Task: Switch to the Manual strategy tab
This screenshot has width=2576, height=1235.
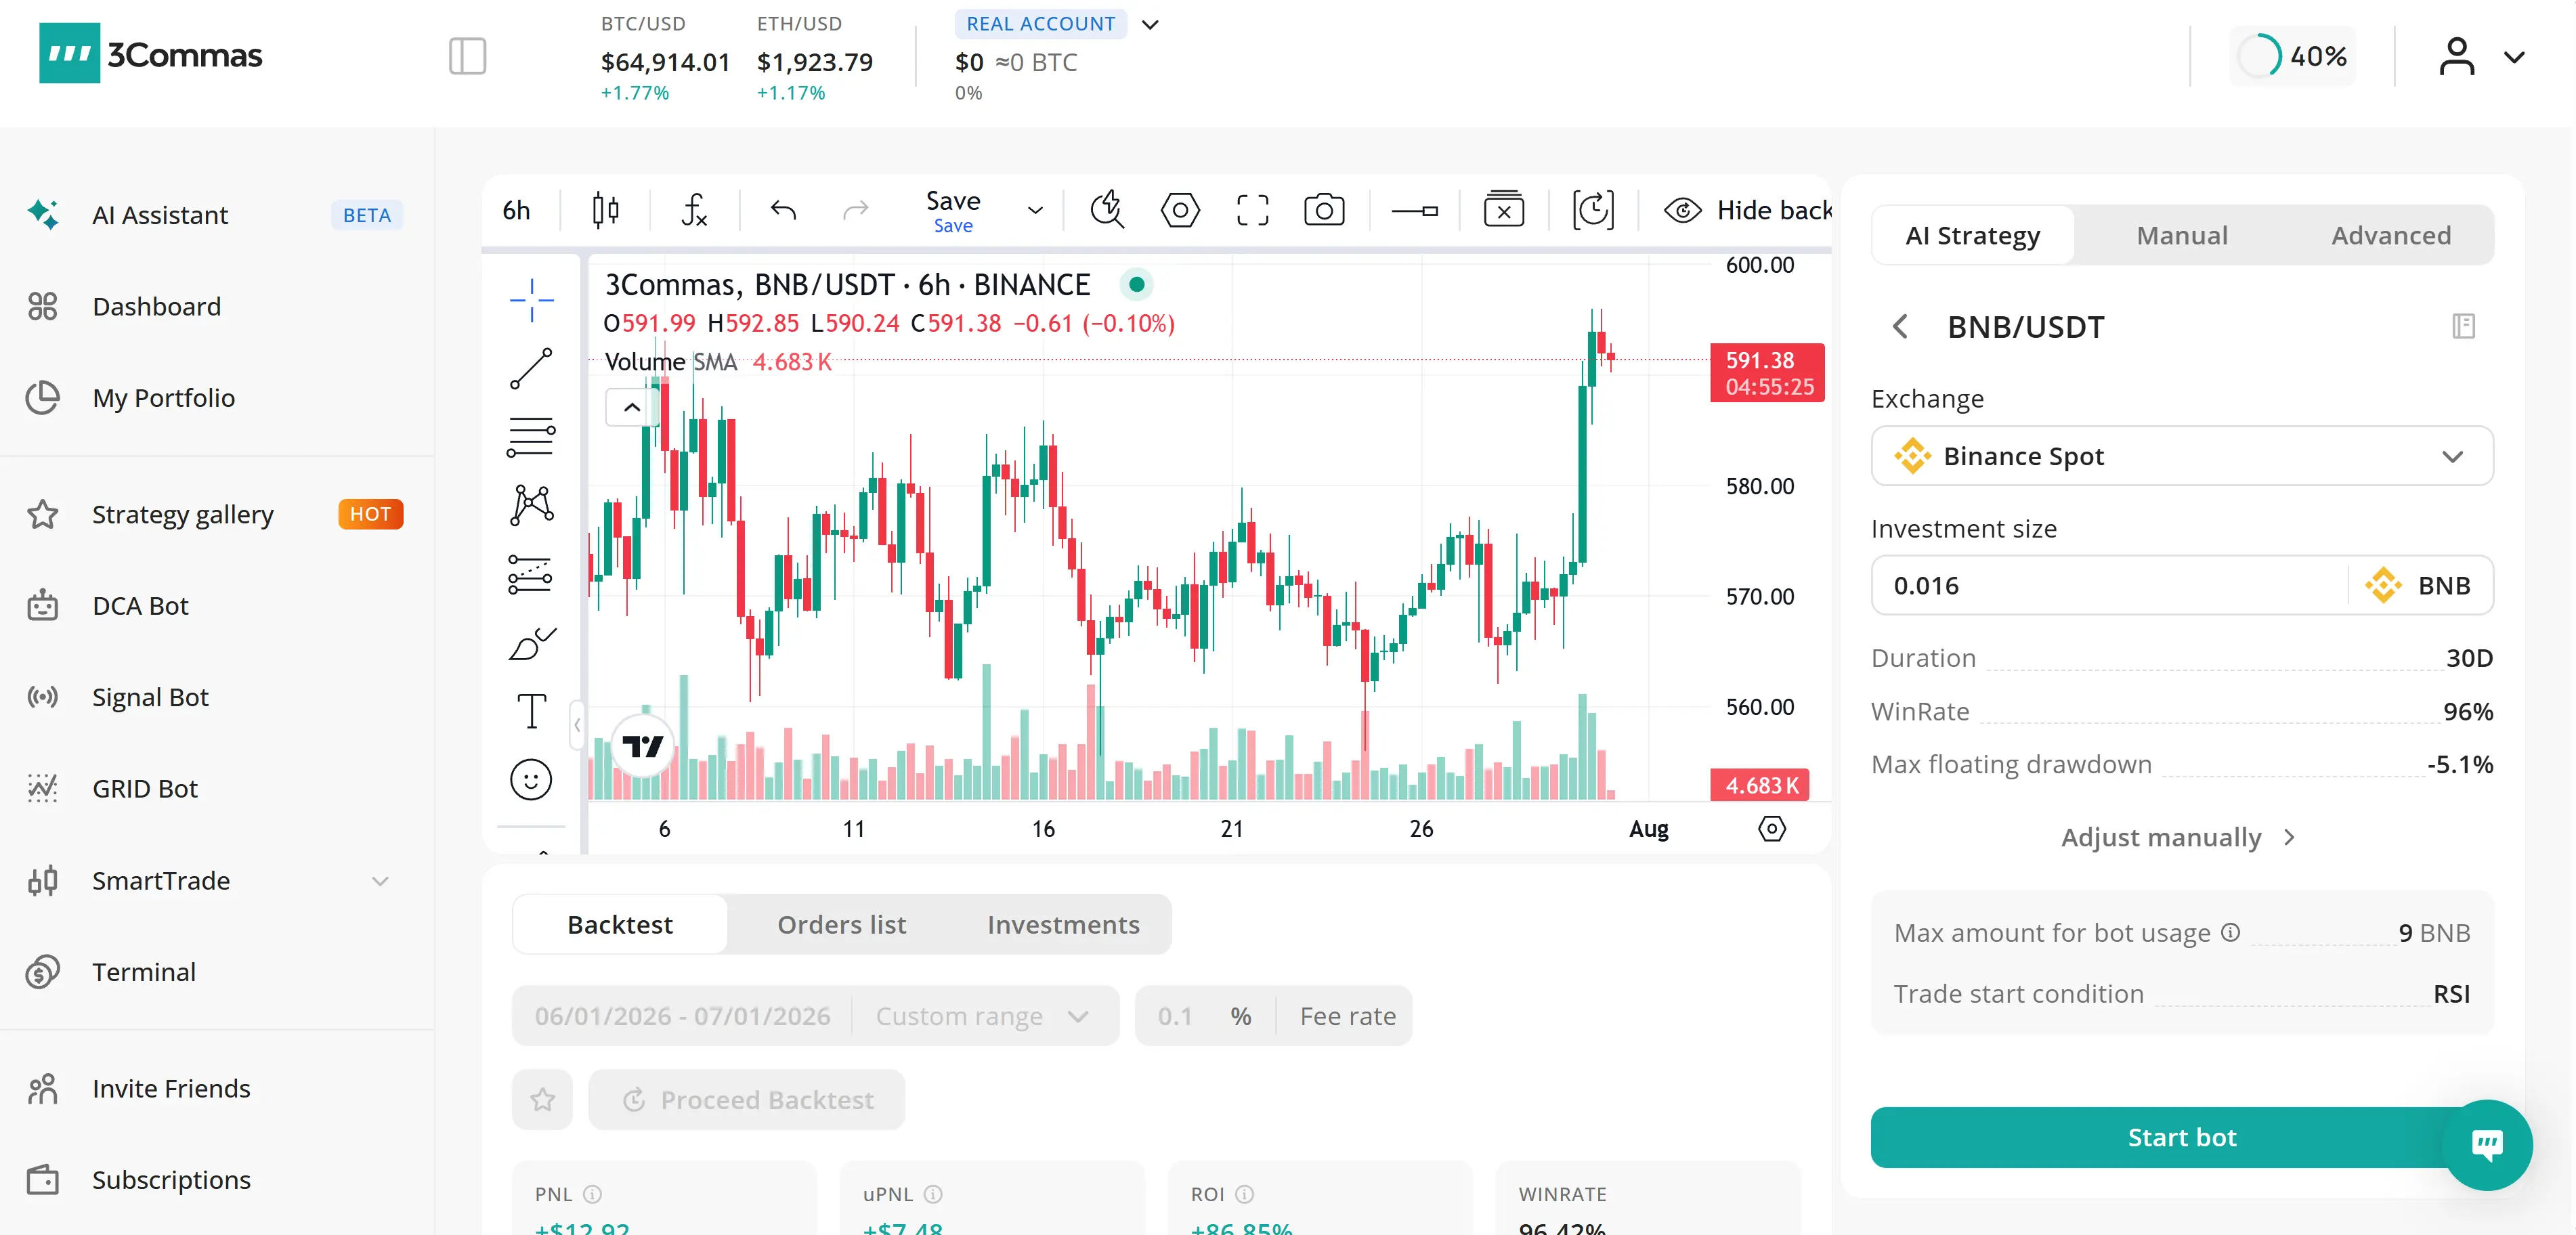Action: pos(2181,236)
